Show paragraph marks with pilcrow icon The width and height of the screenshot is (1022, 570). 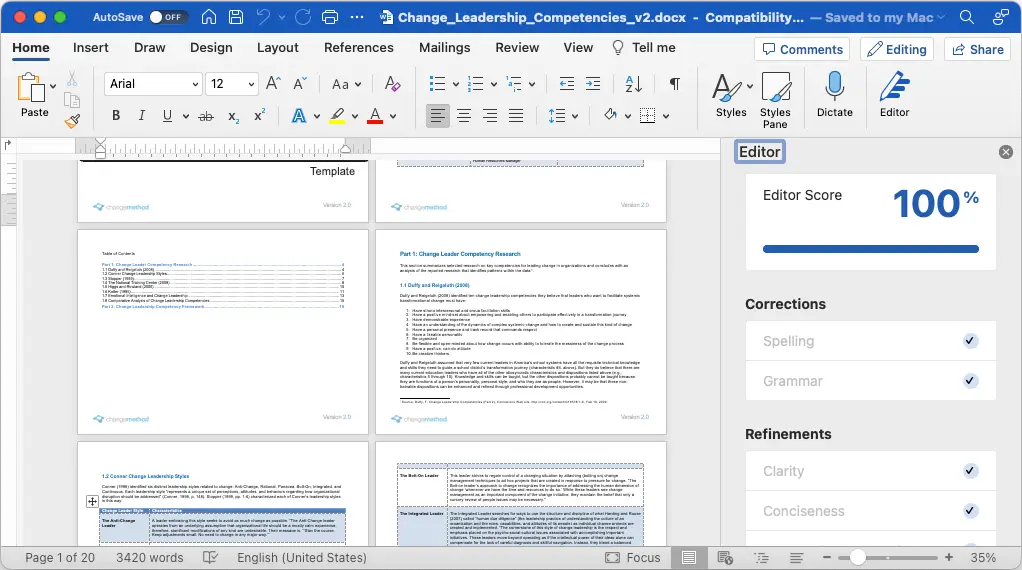[x=675, y=83]
